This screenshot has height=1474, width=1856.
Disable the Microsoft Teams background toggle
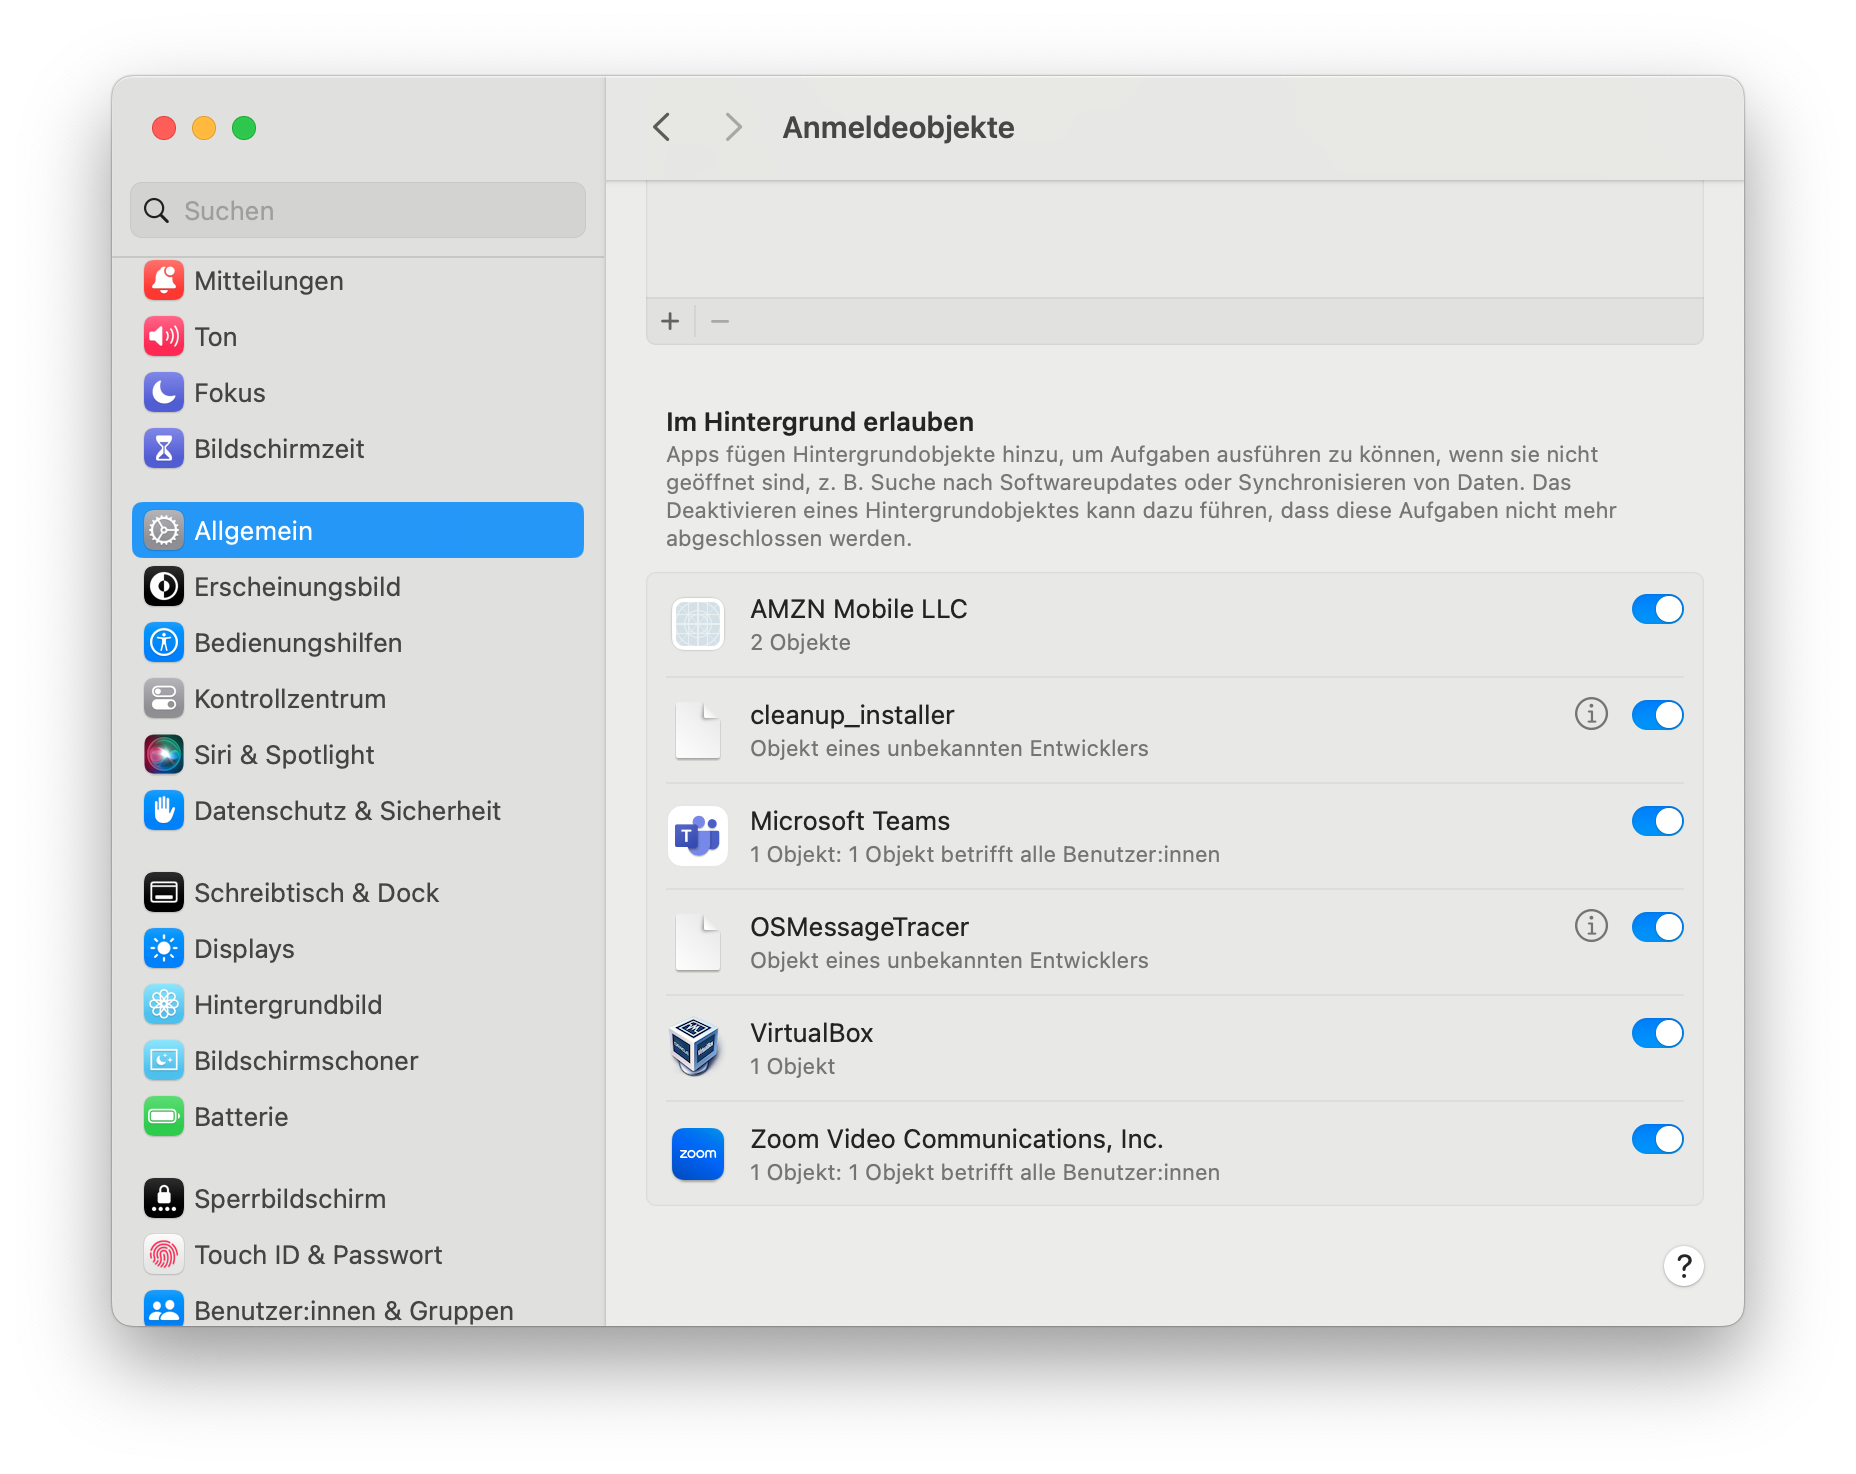[1657, 821]
